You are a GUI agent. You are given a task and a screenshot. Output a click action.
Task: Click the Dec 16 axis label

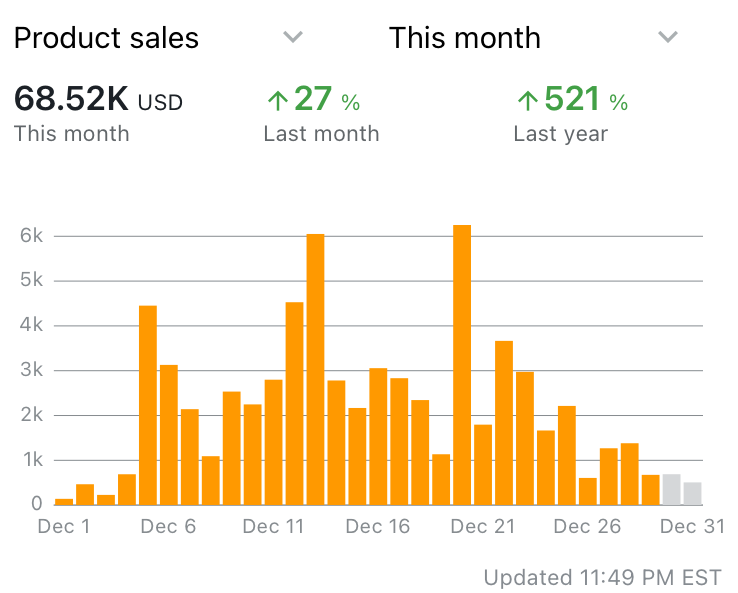[x=377, y=526]
